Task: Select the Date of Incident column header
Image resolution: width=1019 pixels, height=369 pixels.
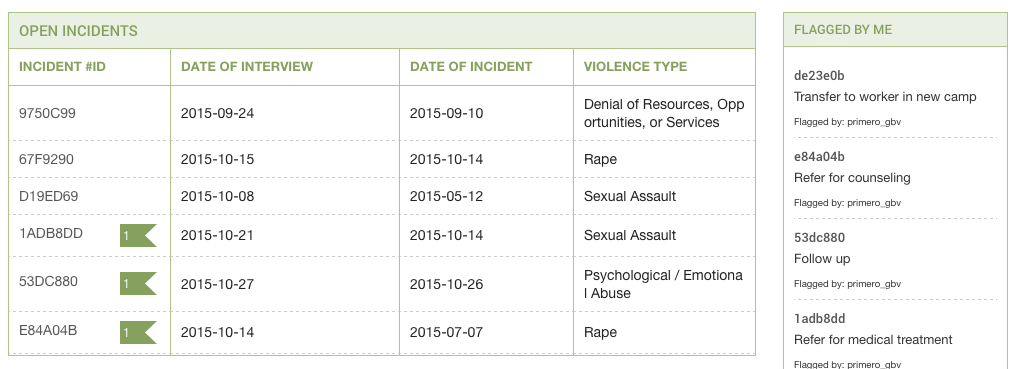Action: [471, 66]
